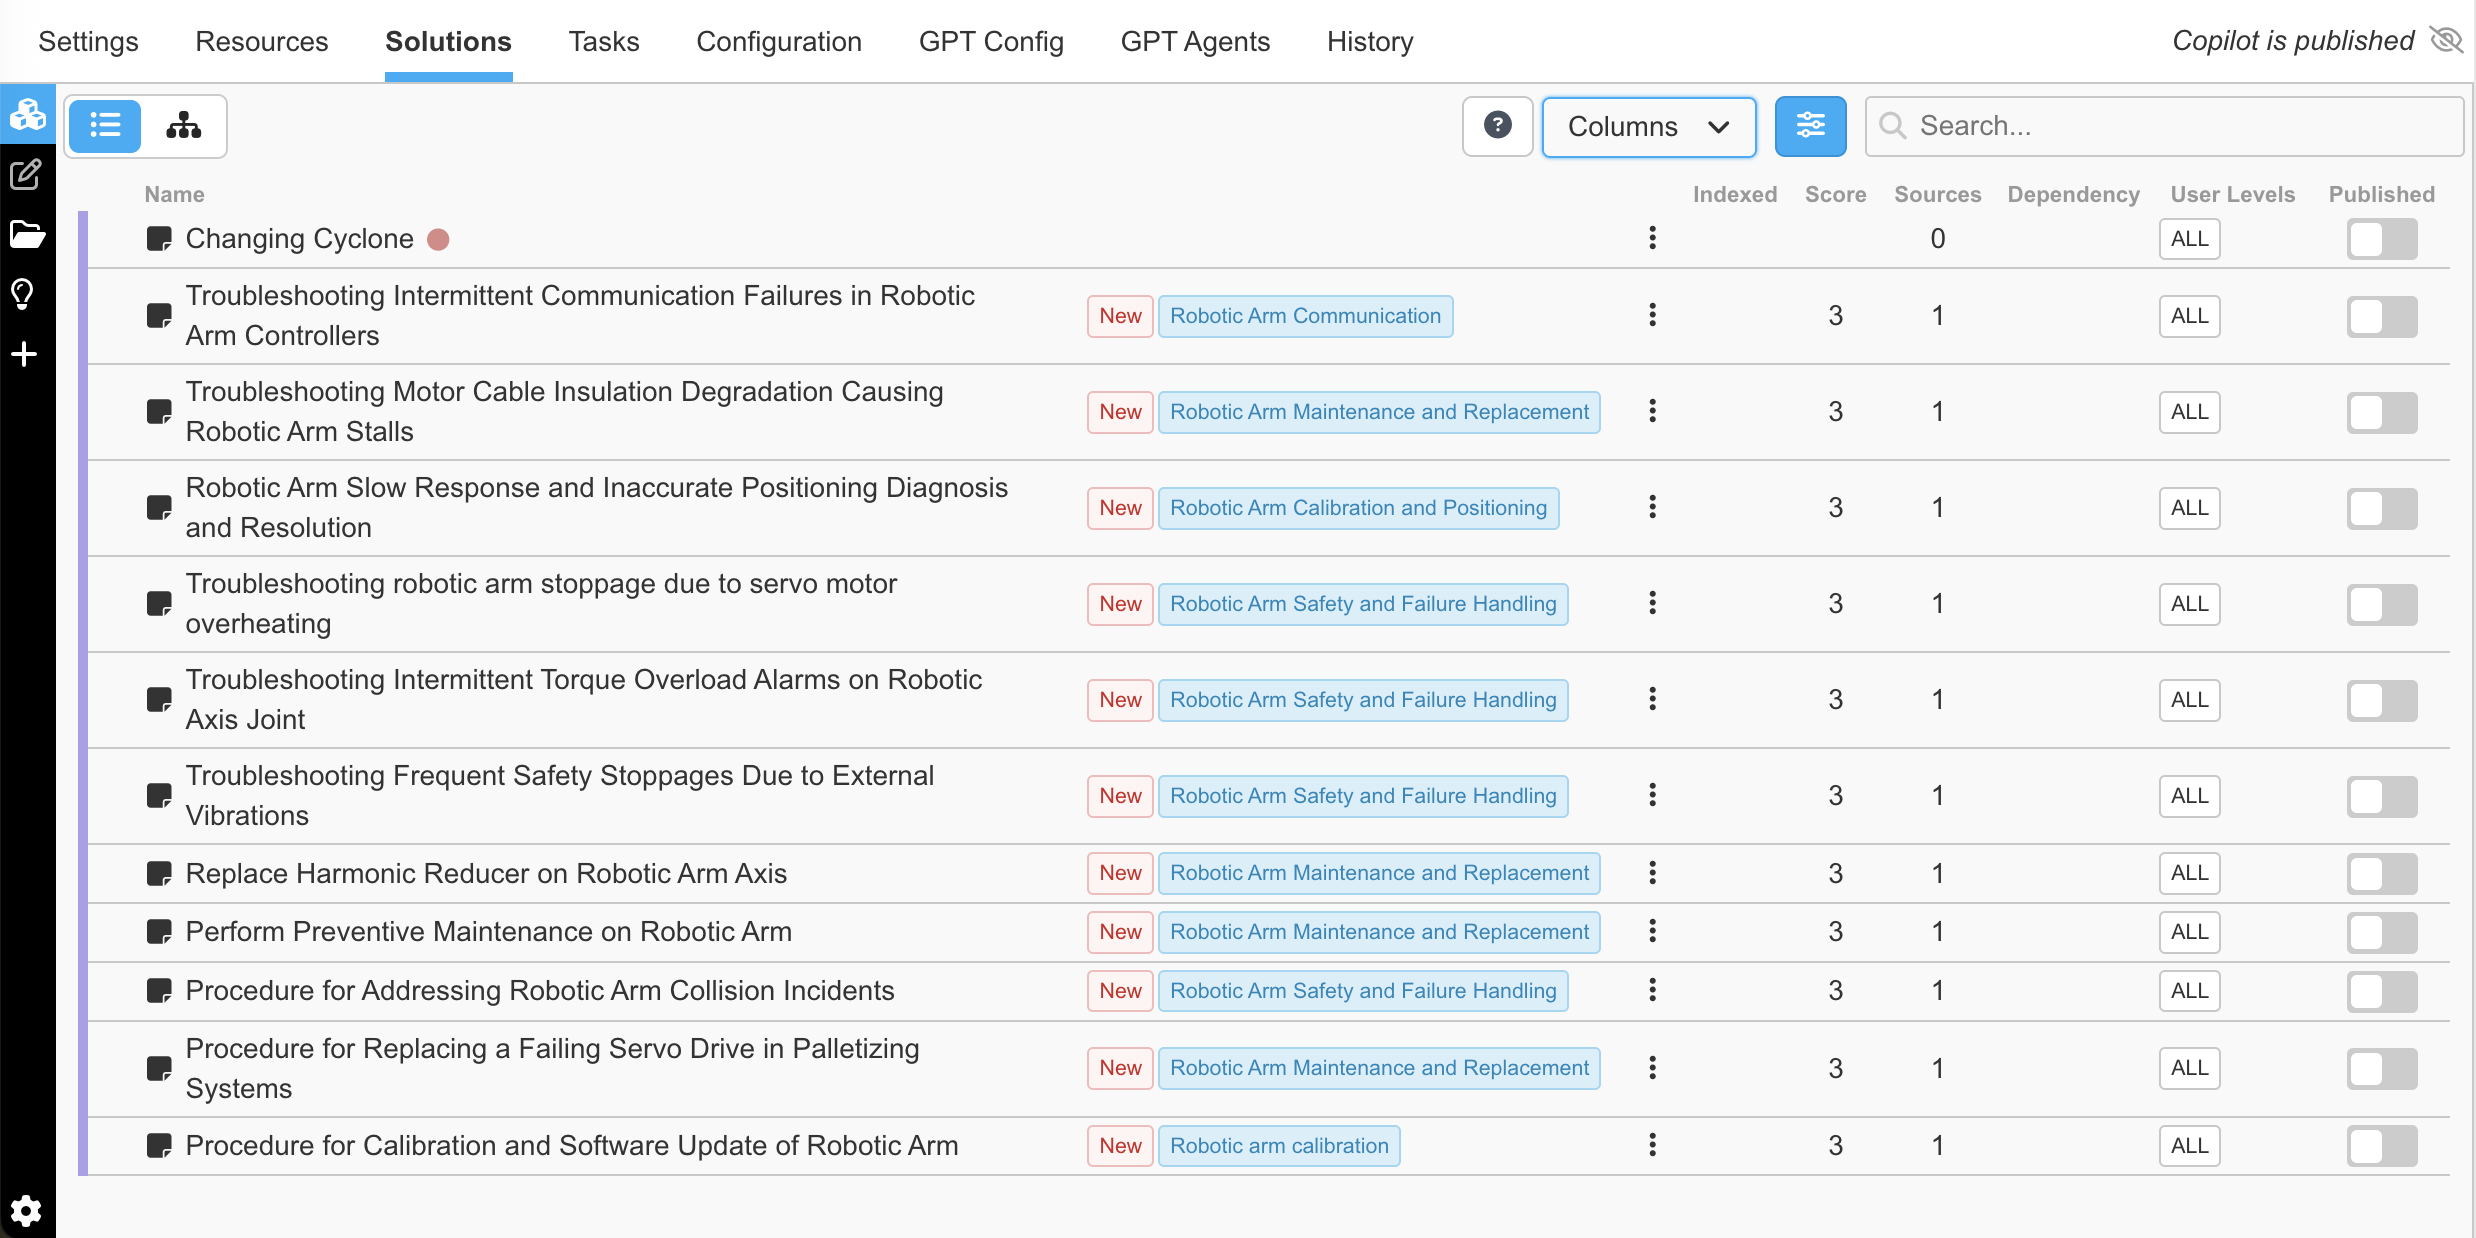Click ALL user level for Changing Cyclone

click(2189, 239)
